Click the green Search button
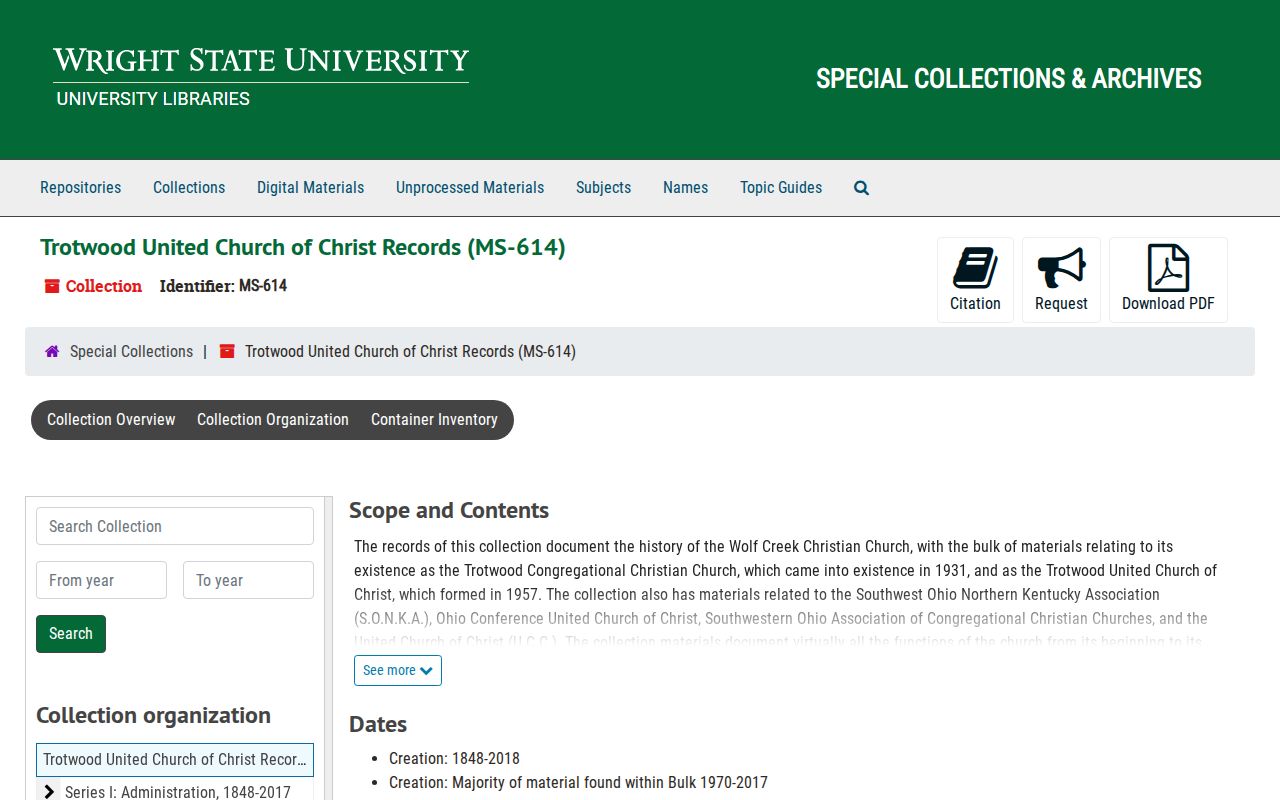The height and width of the screenshot is (800, 1280). coord(71,634)
